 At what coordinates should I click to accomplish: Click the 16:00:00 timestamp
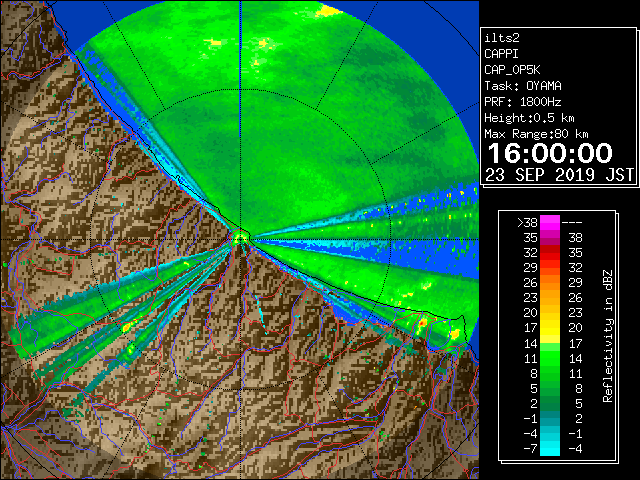tap(550, 153)
